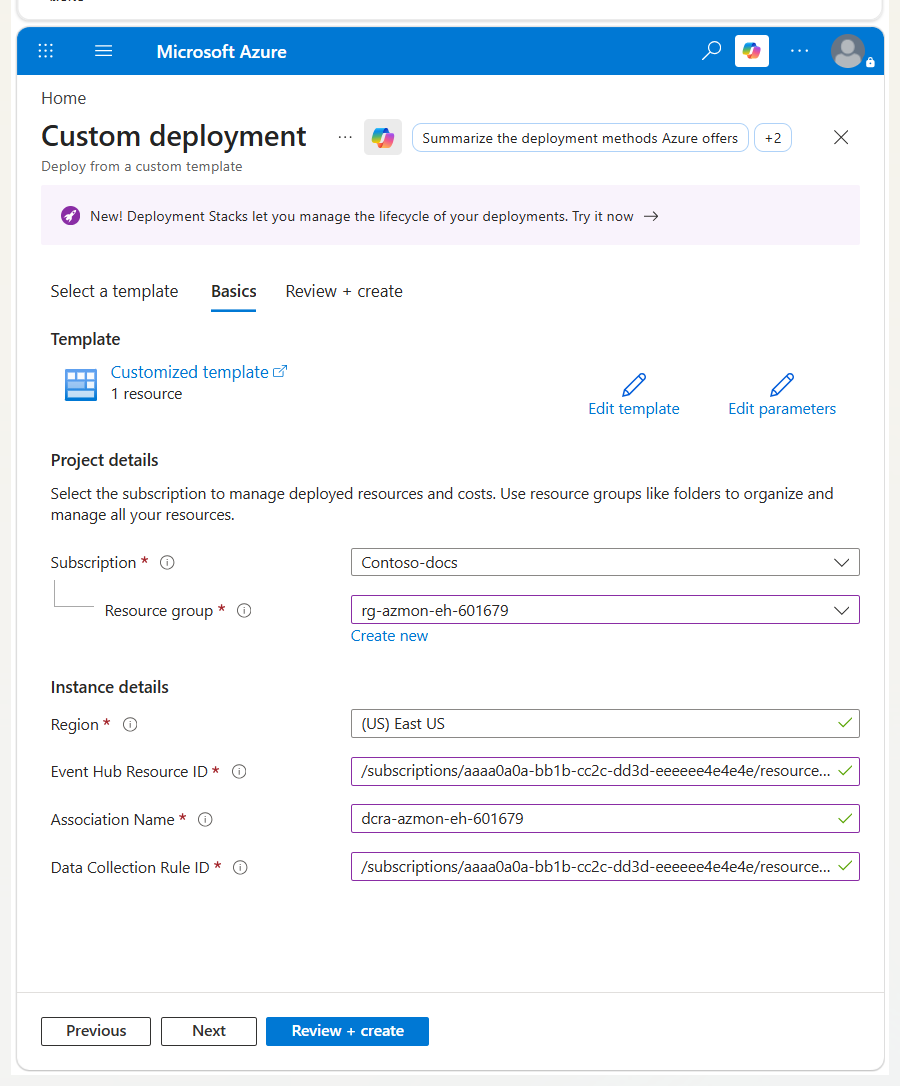
Task: Expand the +2 Copilot suggestions
Action: point(773,138)
